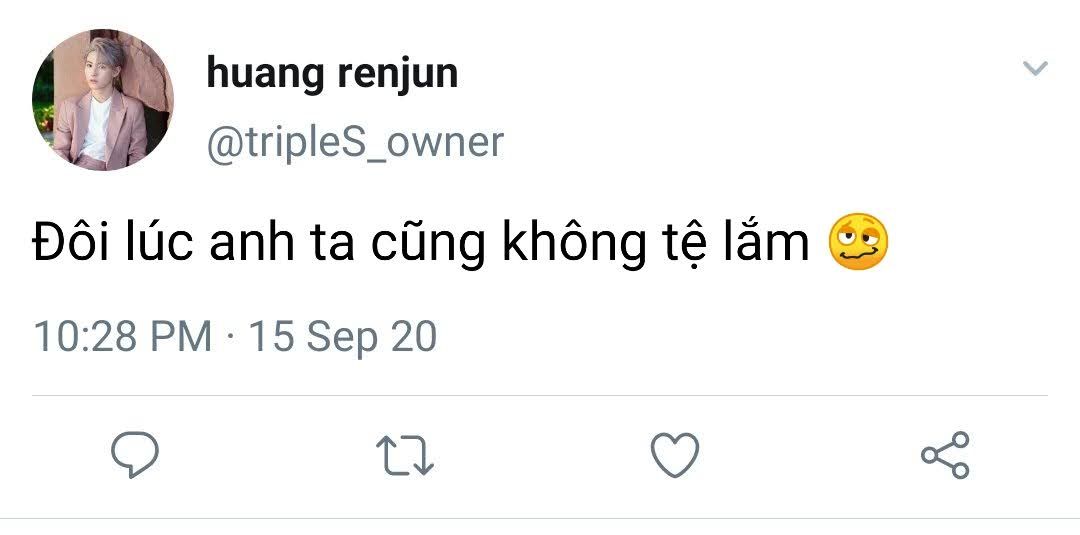
Task: Click the display name huang renjun
Action: point(332,74)
